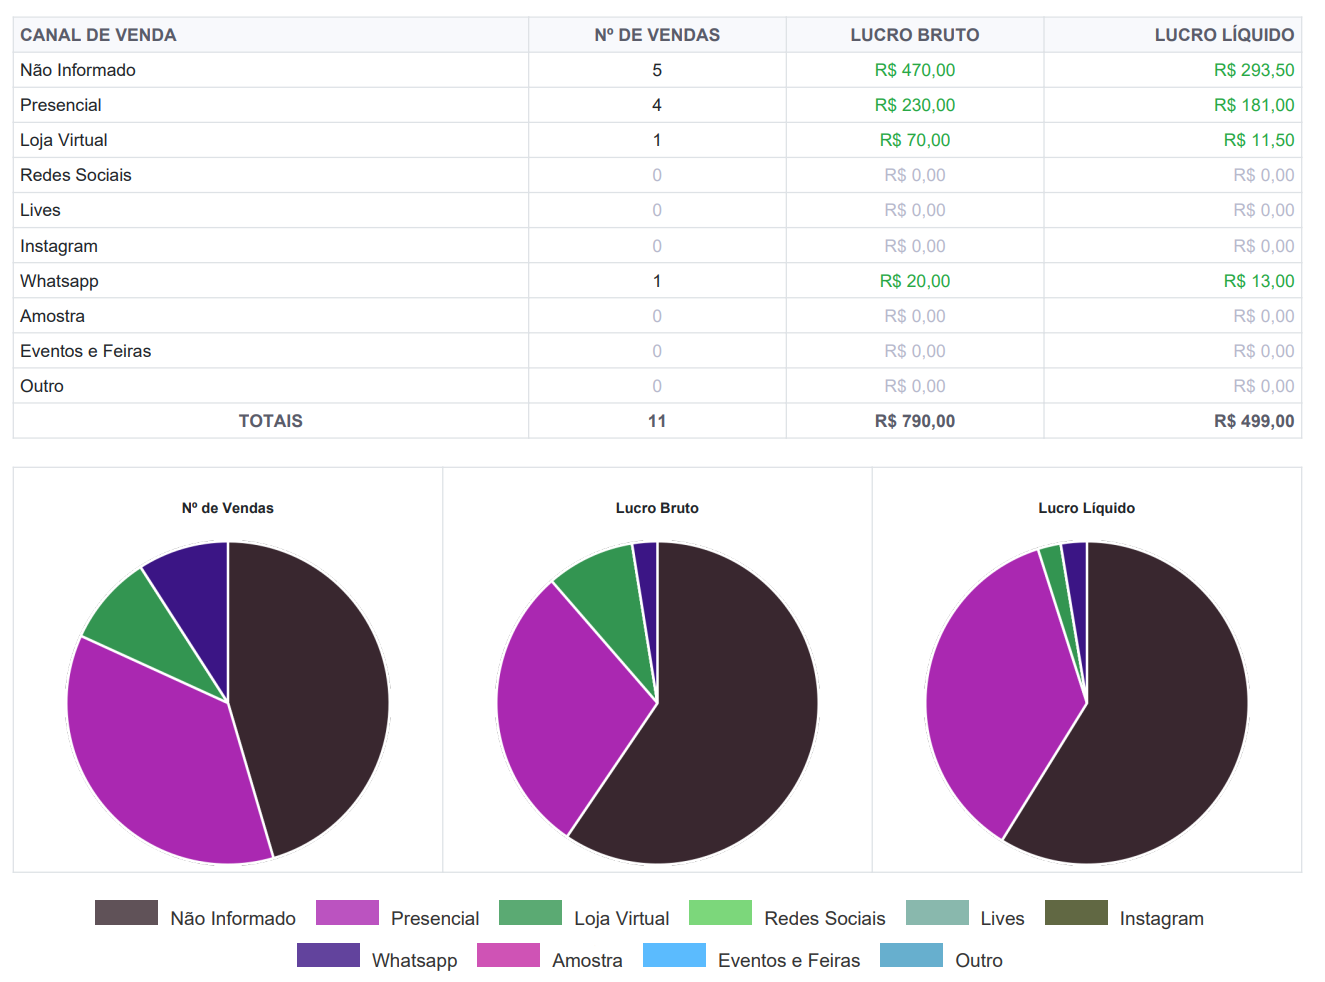
Task: Click the Eventos e Feiras legend swatch
Action: 674,955
